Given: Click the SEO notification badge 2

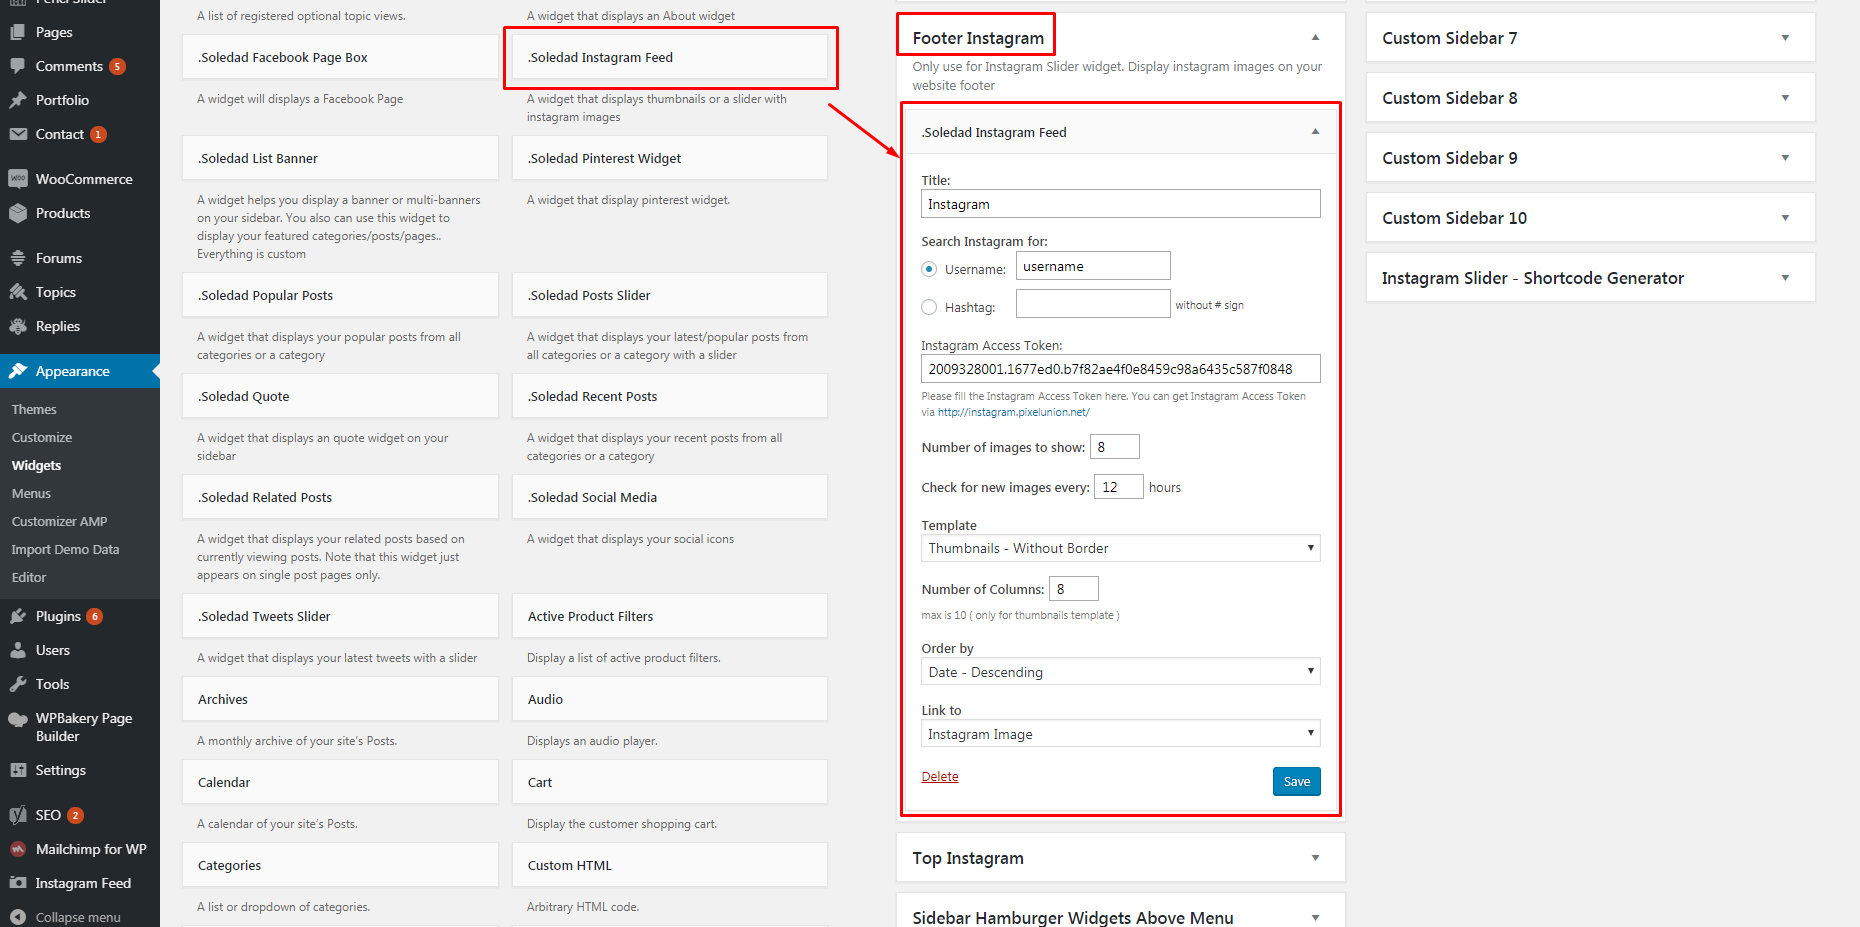Looking at the screenshot, I should 75,816.
